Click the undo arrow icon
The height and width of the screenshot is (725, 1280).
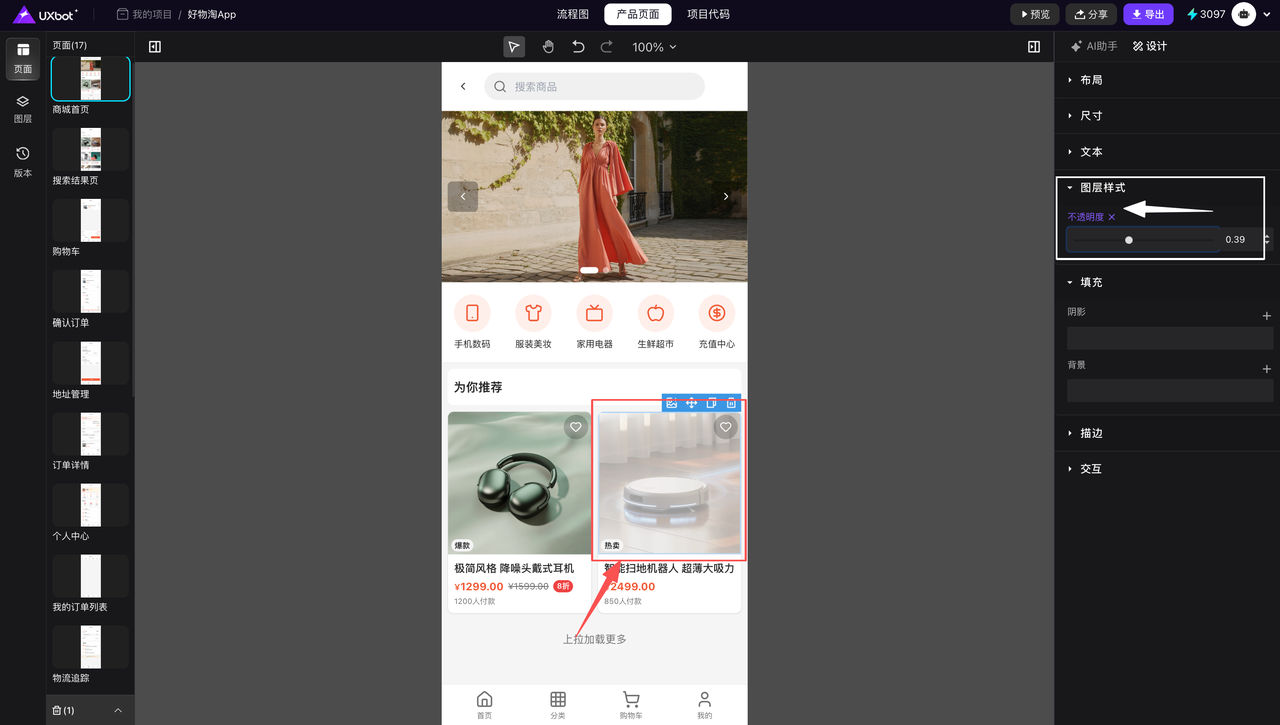point(578,47)
